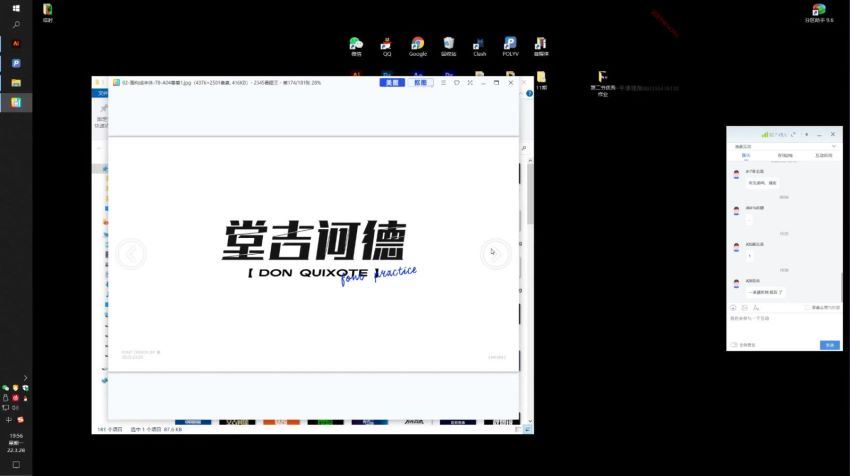Click the 美图 button in image viewer

click(x=393, y=83)
